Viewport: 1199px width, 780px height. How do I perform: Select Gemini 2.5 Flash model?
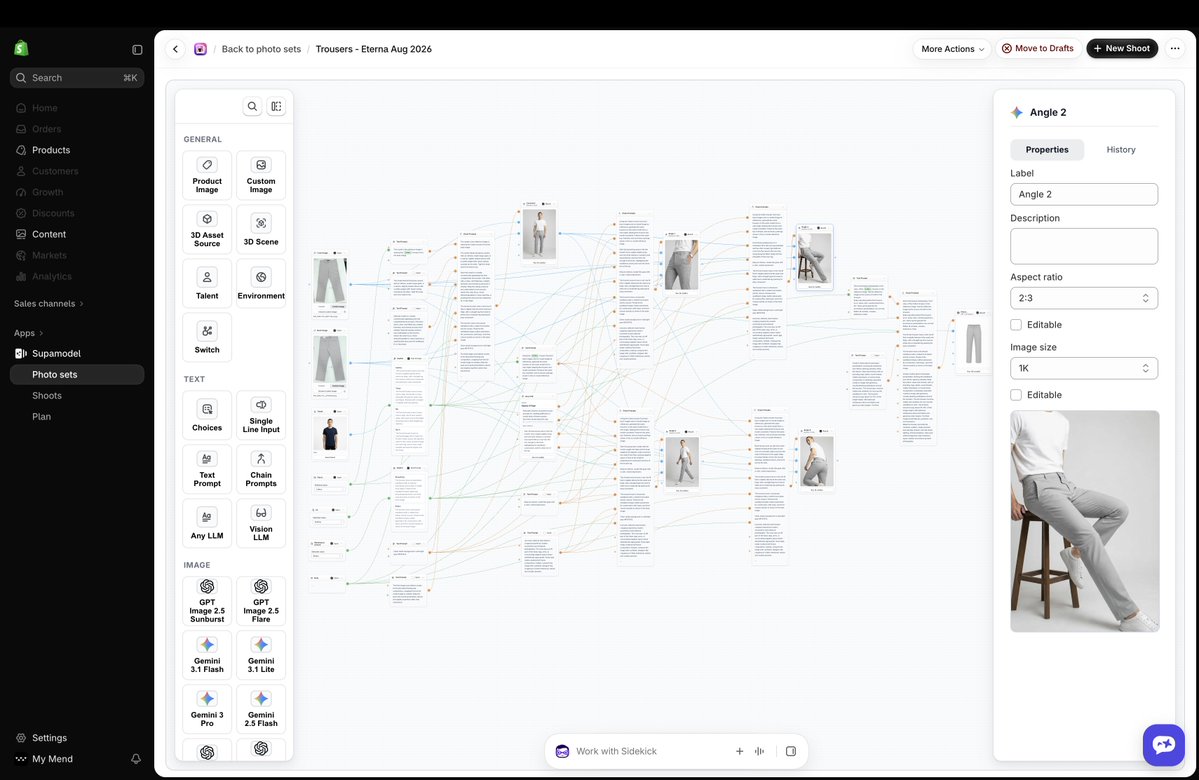[x=261, y=709]
